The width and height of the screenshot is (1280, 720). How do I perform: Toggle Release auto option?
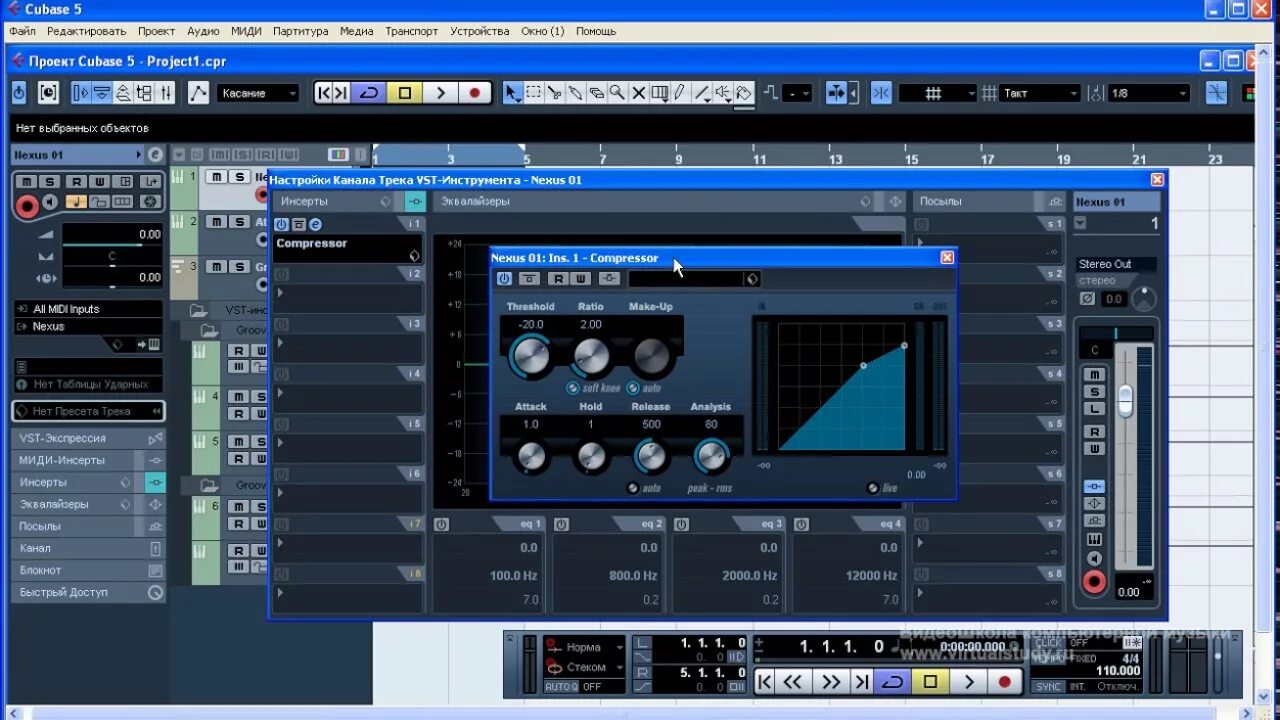pos(632,488)
